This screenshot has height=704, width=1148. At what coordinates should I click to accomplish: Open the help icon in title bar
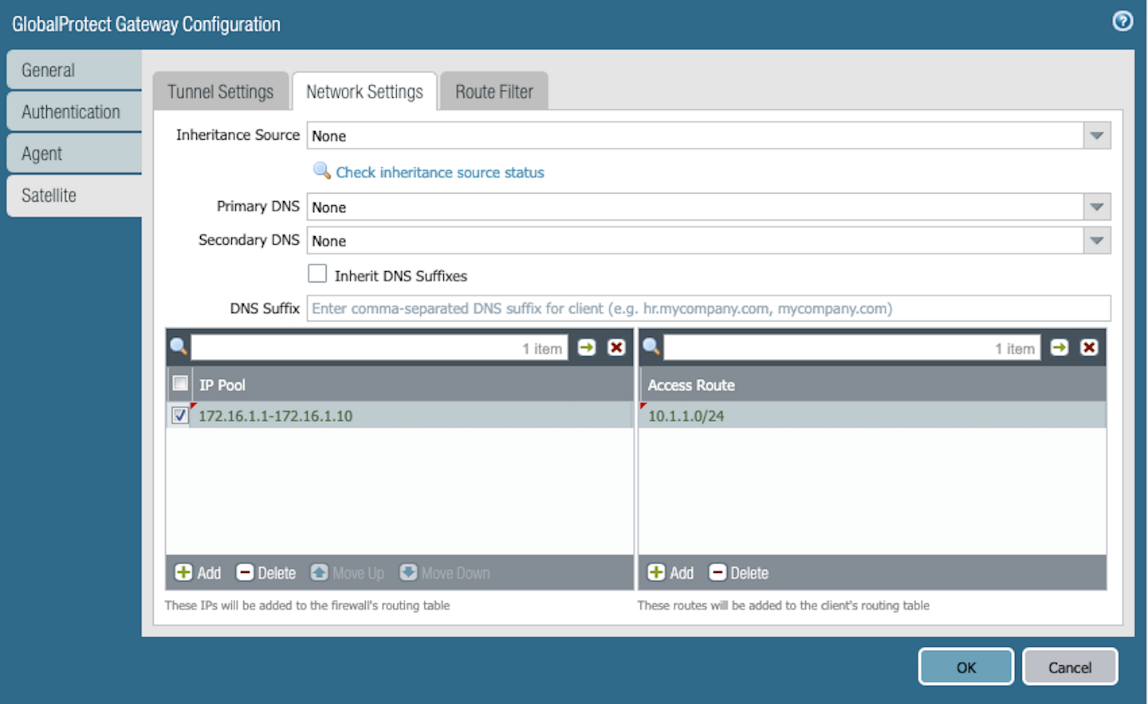click(x=1122, y=21)
